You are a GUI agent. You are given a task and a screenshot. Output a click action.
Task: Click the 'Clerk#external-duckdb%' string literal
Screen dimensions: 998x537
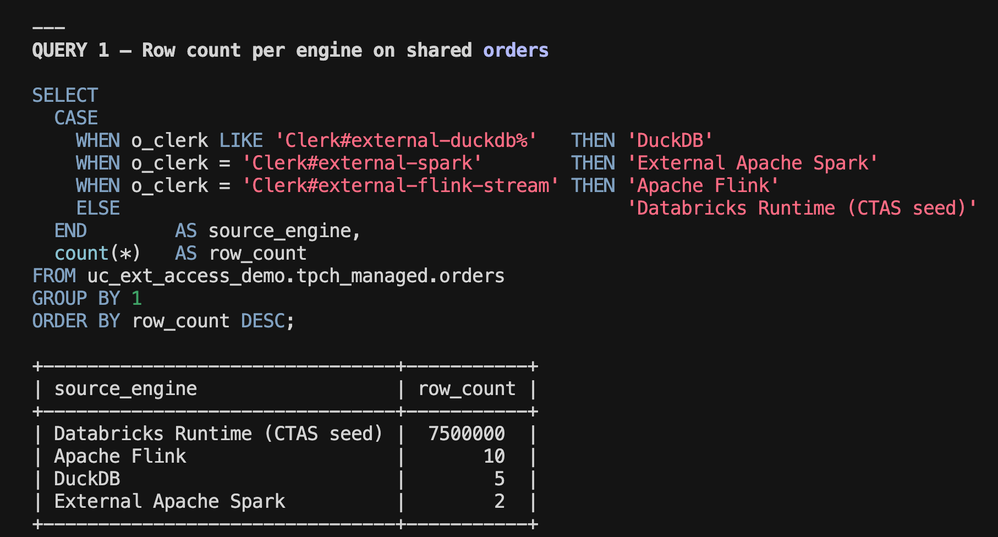[406, 141]
